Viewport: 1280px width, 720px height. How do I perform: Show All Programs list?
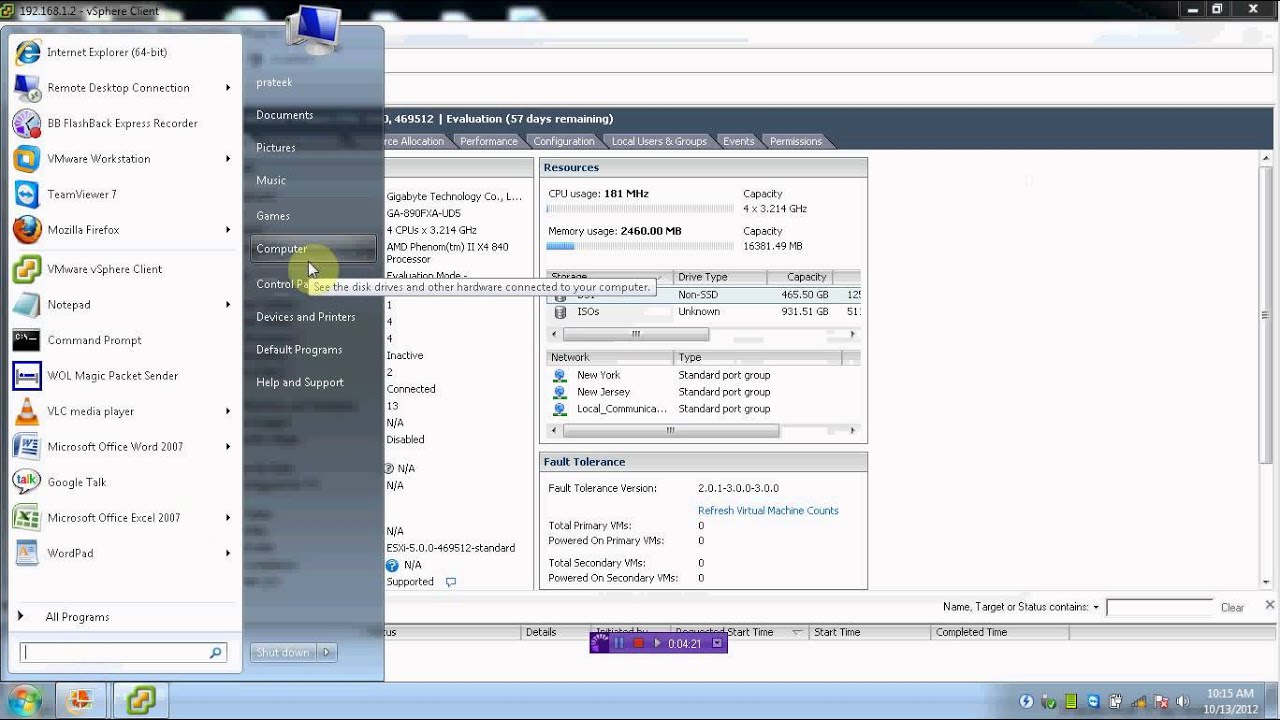tap(77, 617)
